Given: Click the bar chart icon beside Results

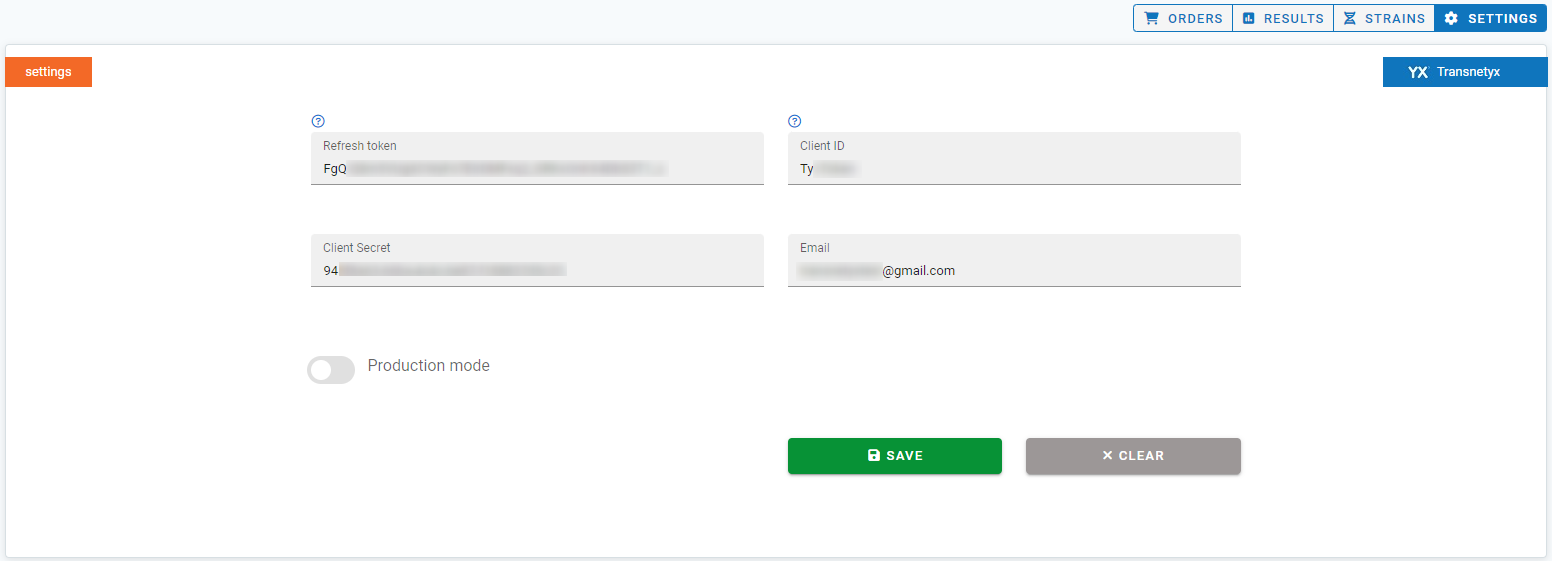Looking at the screenshot, I should (x=1249, y=18).
